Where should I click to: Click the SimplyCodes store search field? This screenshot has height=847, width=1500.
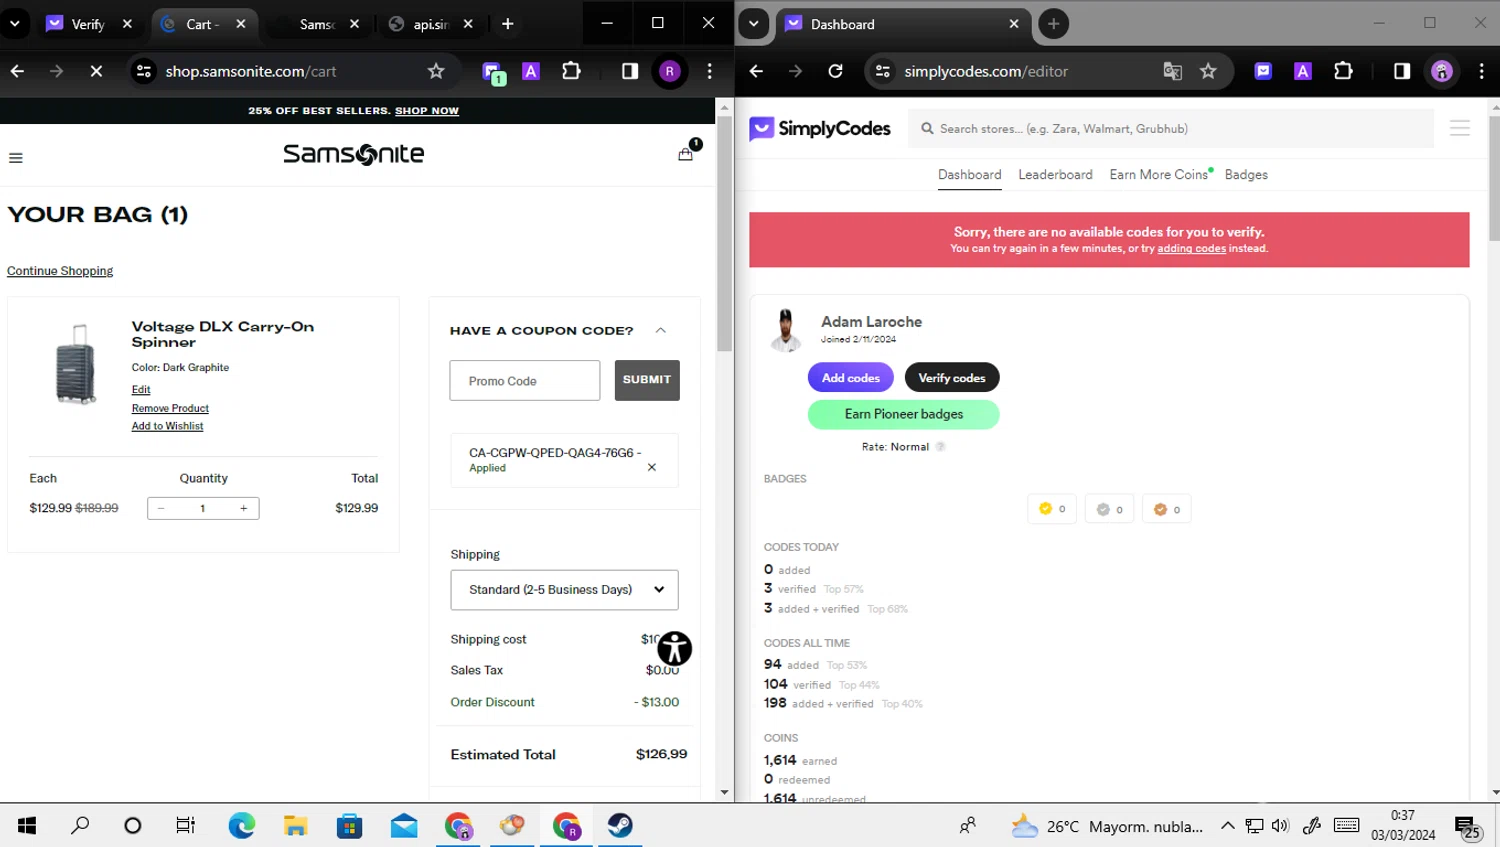1171,129
